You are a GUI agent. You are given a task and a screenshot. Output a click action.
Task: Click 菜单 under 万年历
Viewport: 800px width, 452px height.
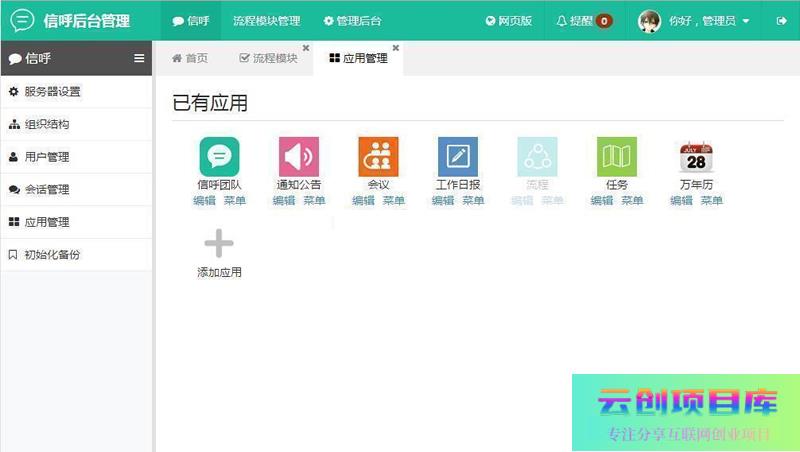[712, 200]
